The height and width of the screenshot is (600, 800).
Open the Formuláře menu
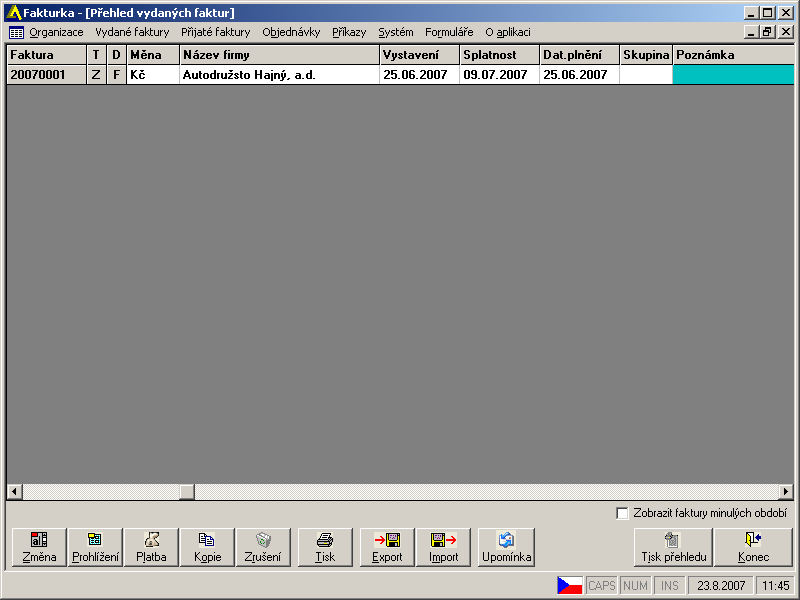[449, 33]
